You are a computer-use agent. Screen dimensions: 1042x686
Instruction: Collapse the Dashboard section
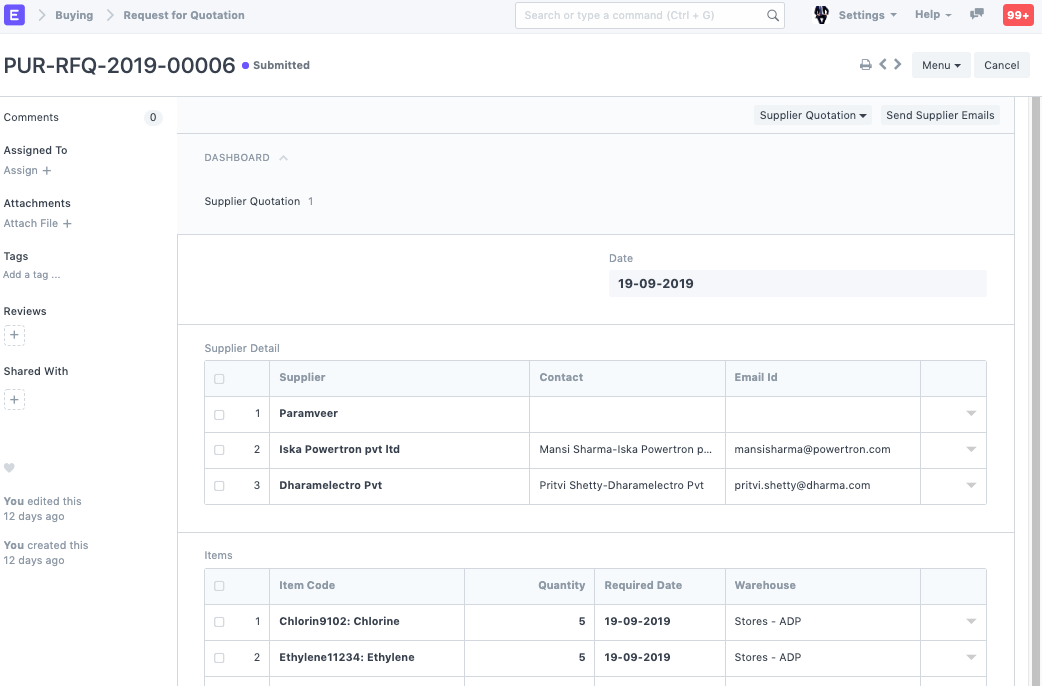283,158
